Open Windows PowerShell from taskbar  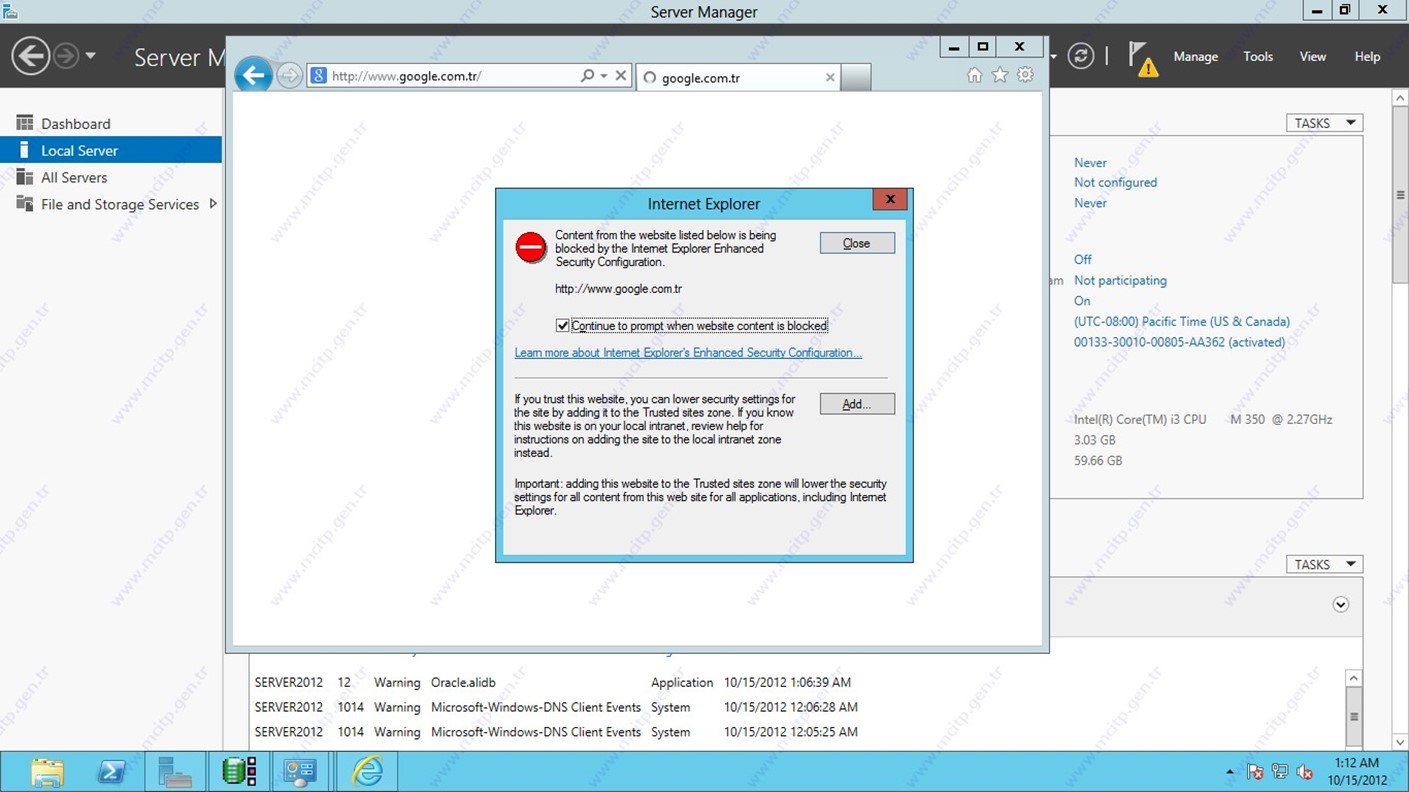click(x=110, y=772)
